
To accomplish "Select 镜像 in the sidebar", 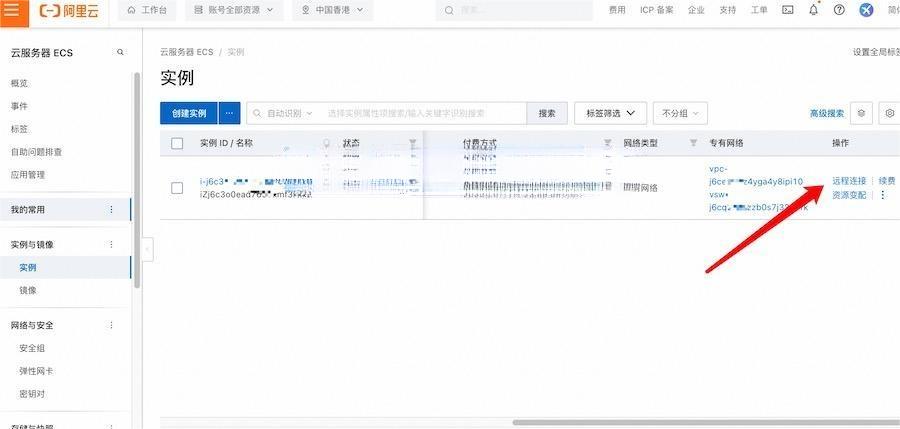I will pos(28,291).
